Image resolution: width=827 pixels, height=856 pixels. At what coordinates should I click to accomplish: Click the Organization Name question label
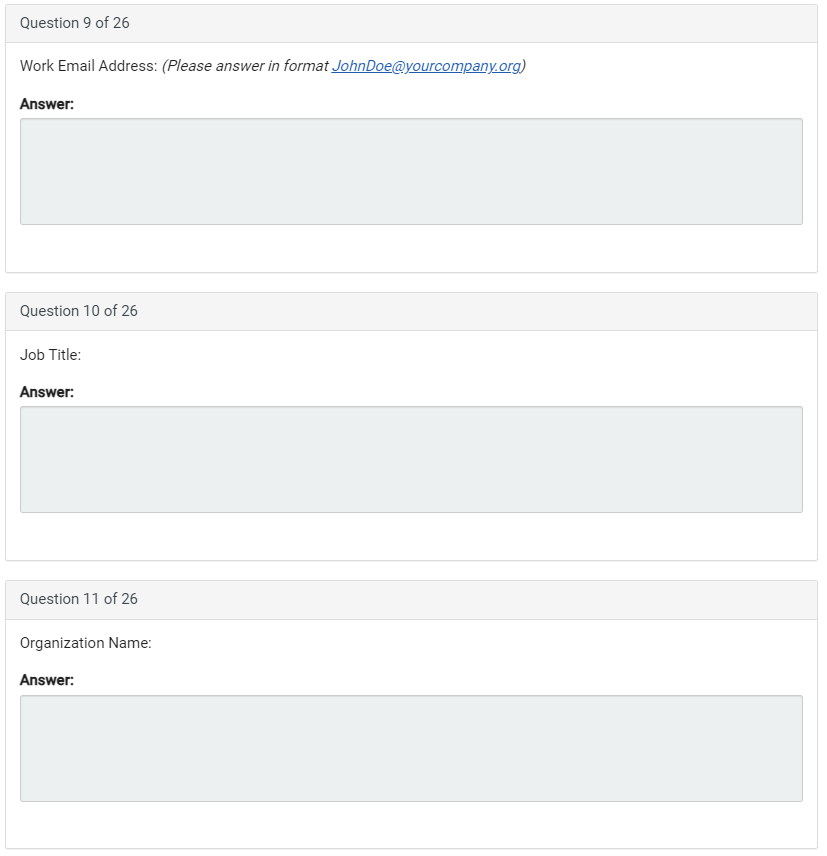click(85, 643)
